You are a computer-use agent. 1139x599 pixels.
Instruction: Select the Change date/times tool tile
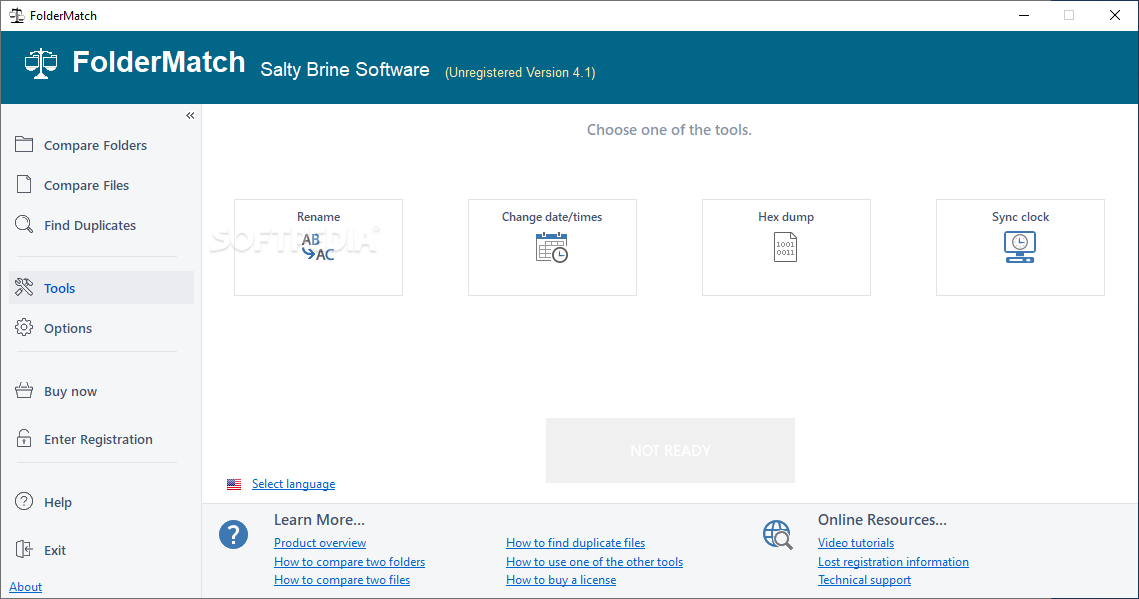(552, 248)
